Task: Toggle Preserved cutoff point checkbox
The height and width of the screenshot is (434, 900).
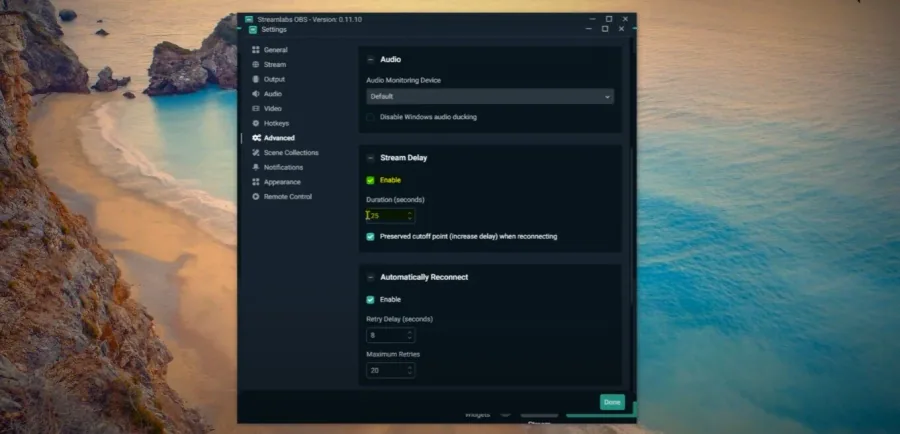Action: (370, 237)
